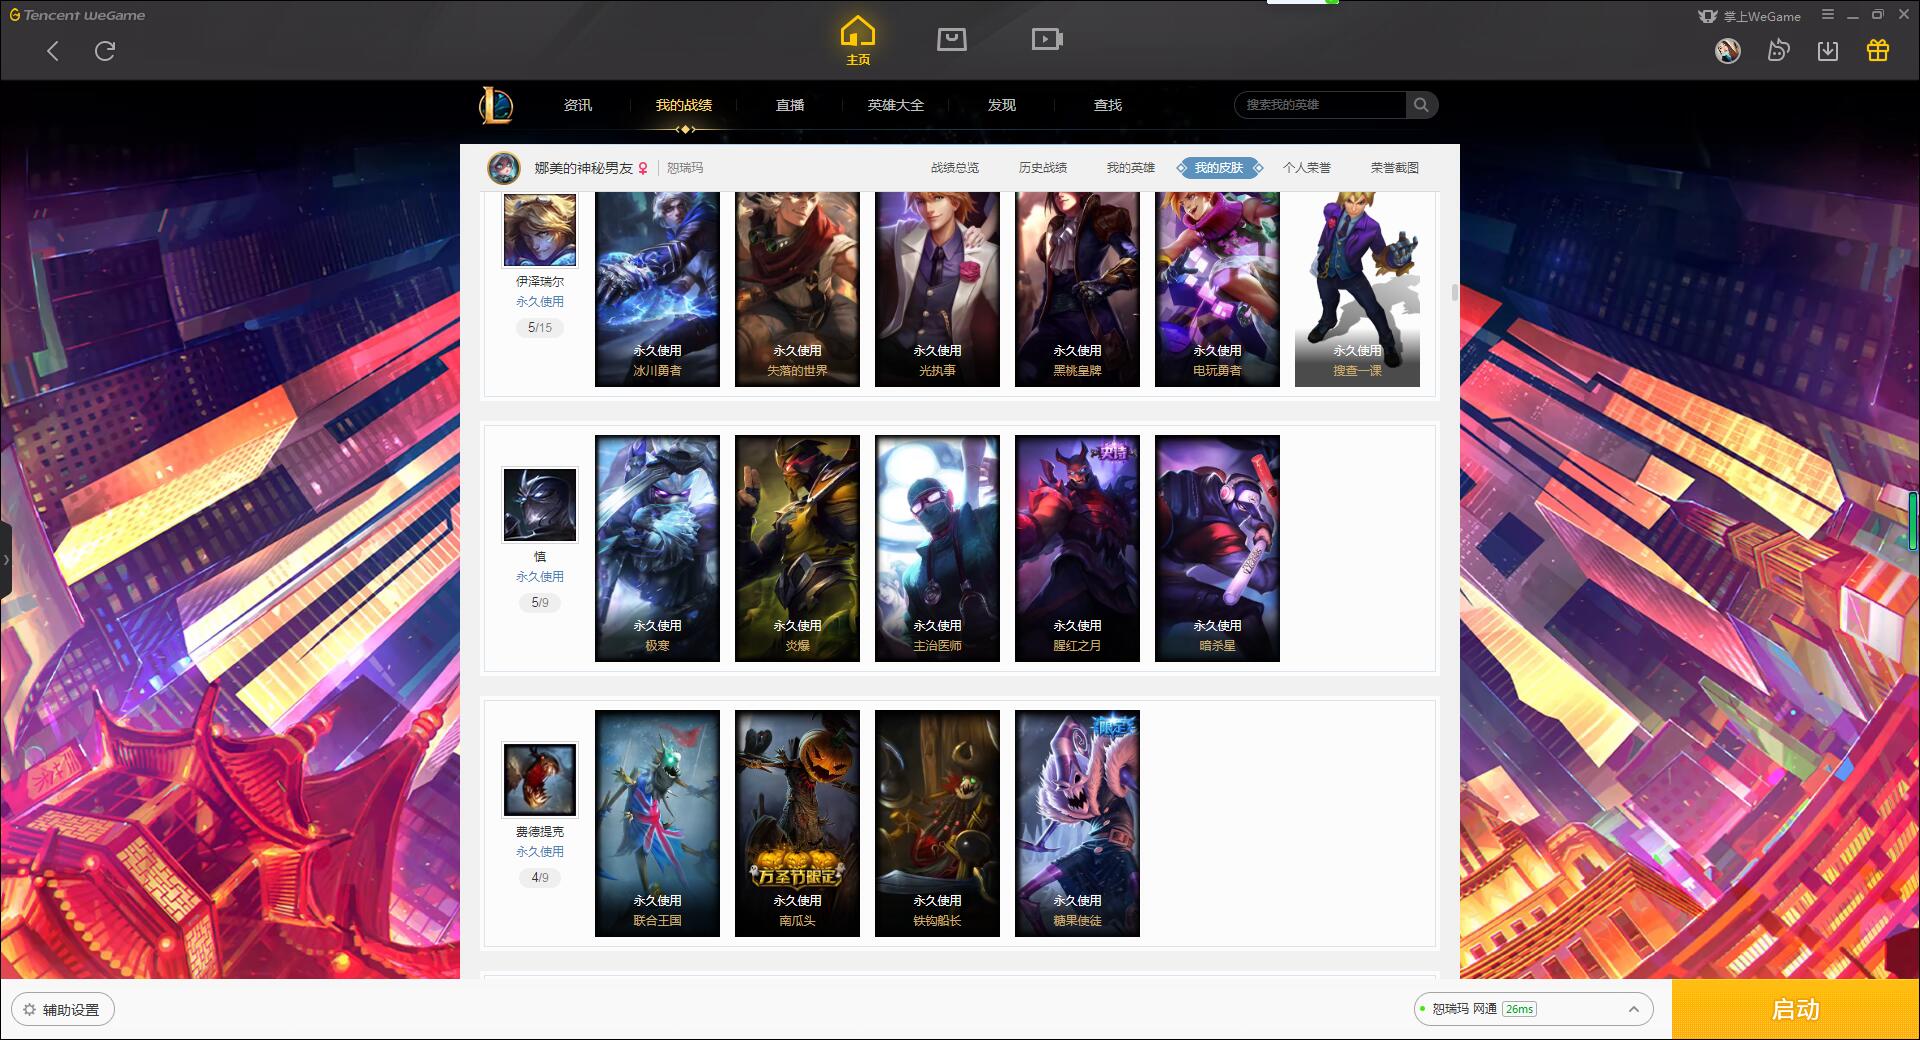This screenshot has height=1040, width=1920.
Task: Open the 黑桃皇牌 skin card
Action: 1077,289
